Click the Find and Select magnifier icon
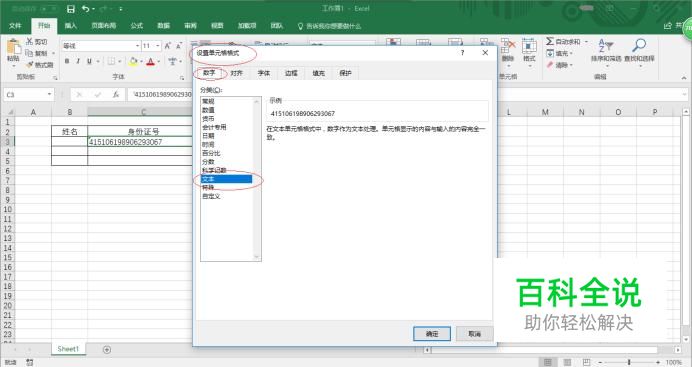The width and height of the screenshot is (692, 367). tap(639, 45)
